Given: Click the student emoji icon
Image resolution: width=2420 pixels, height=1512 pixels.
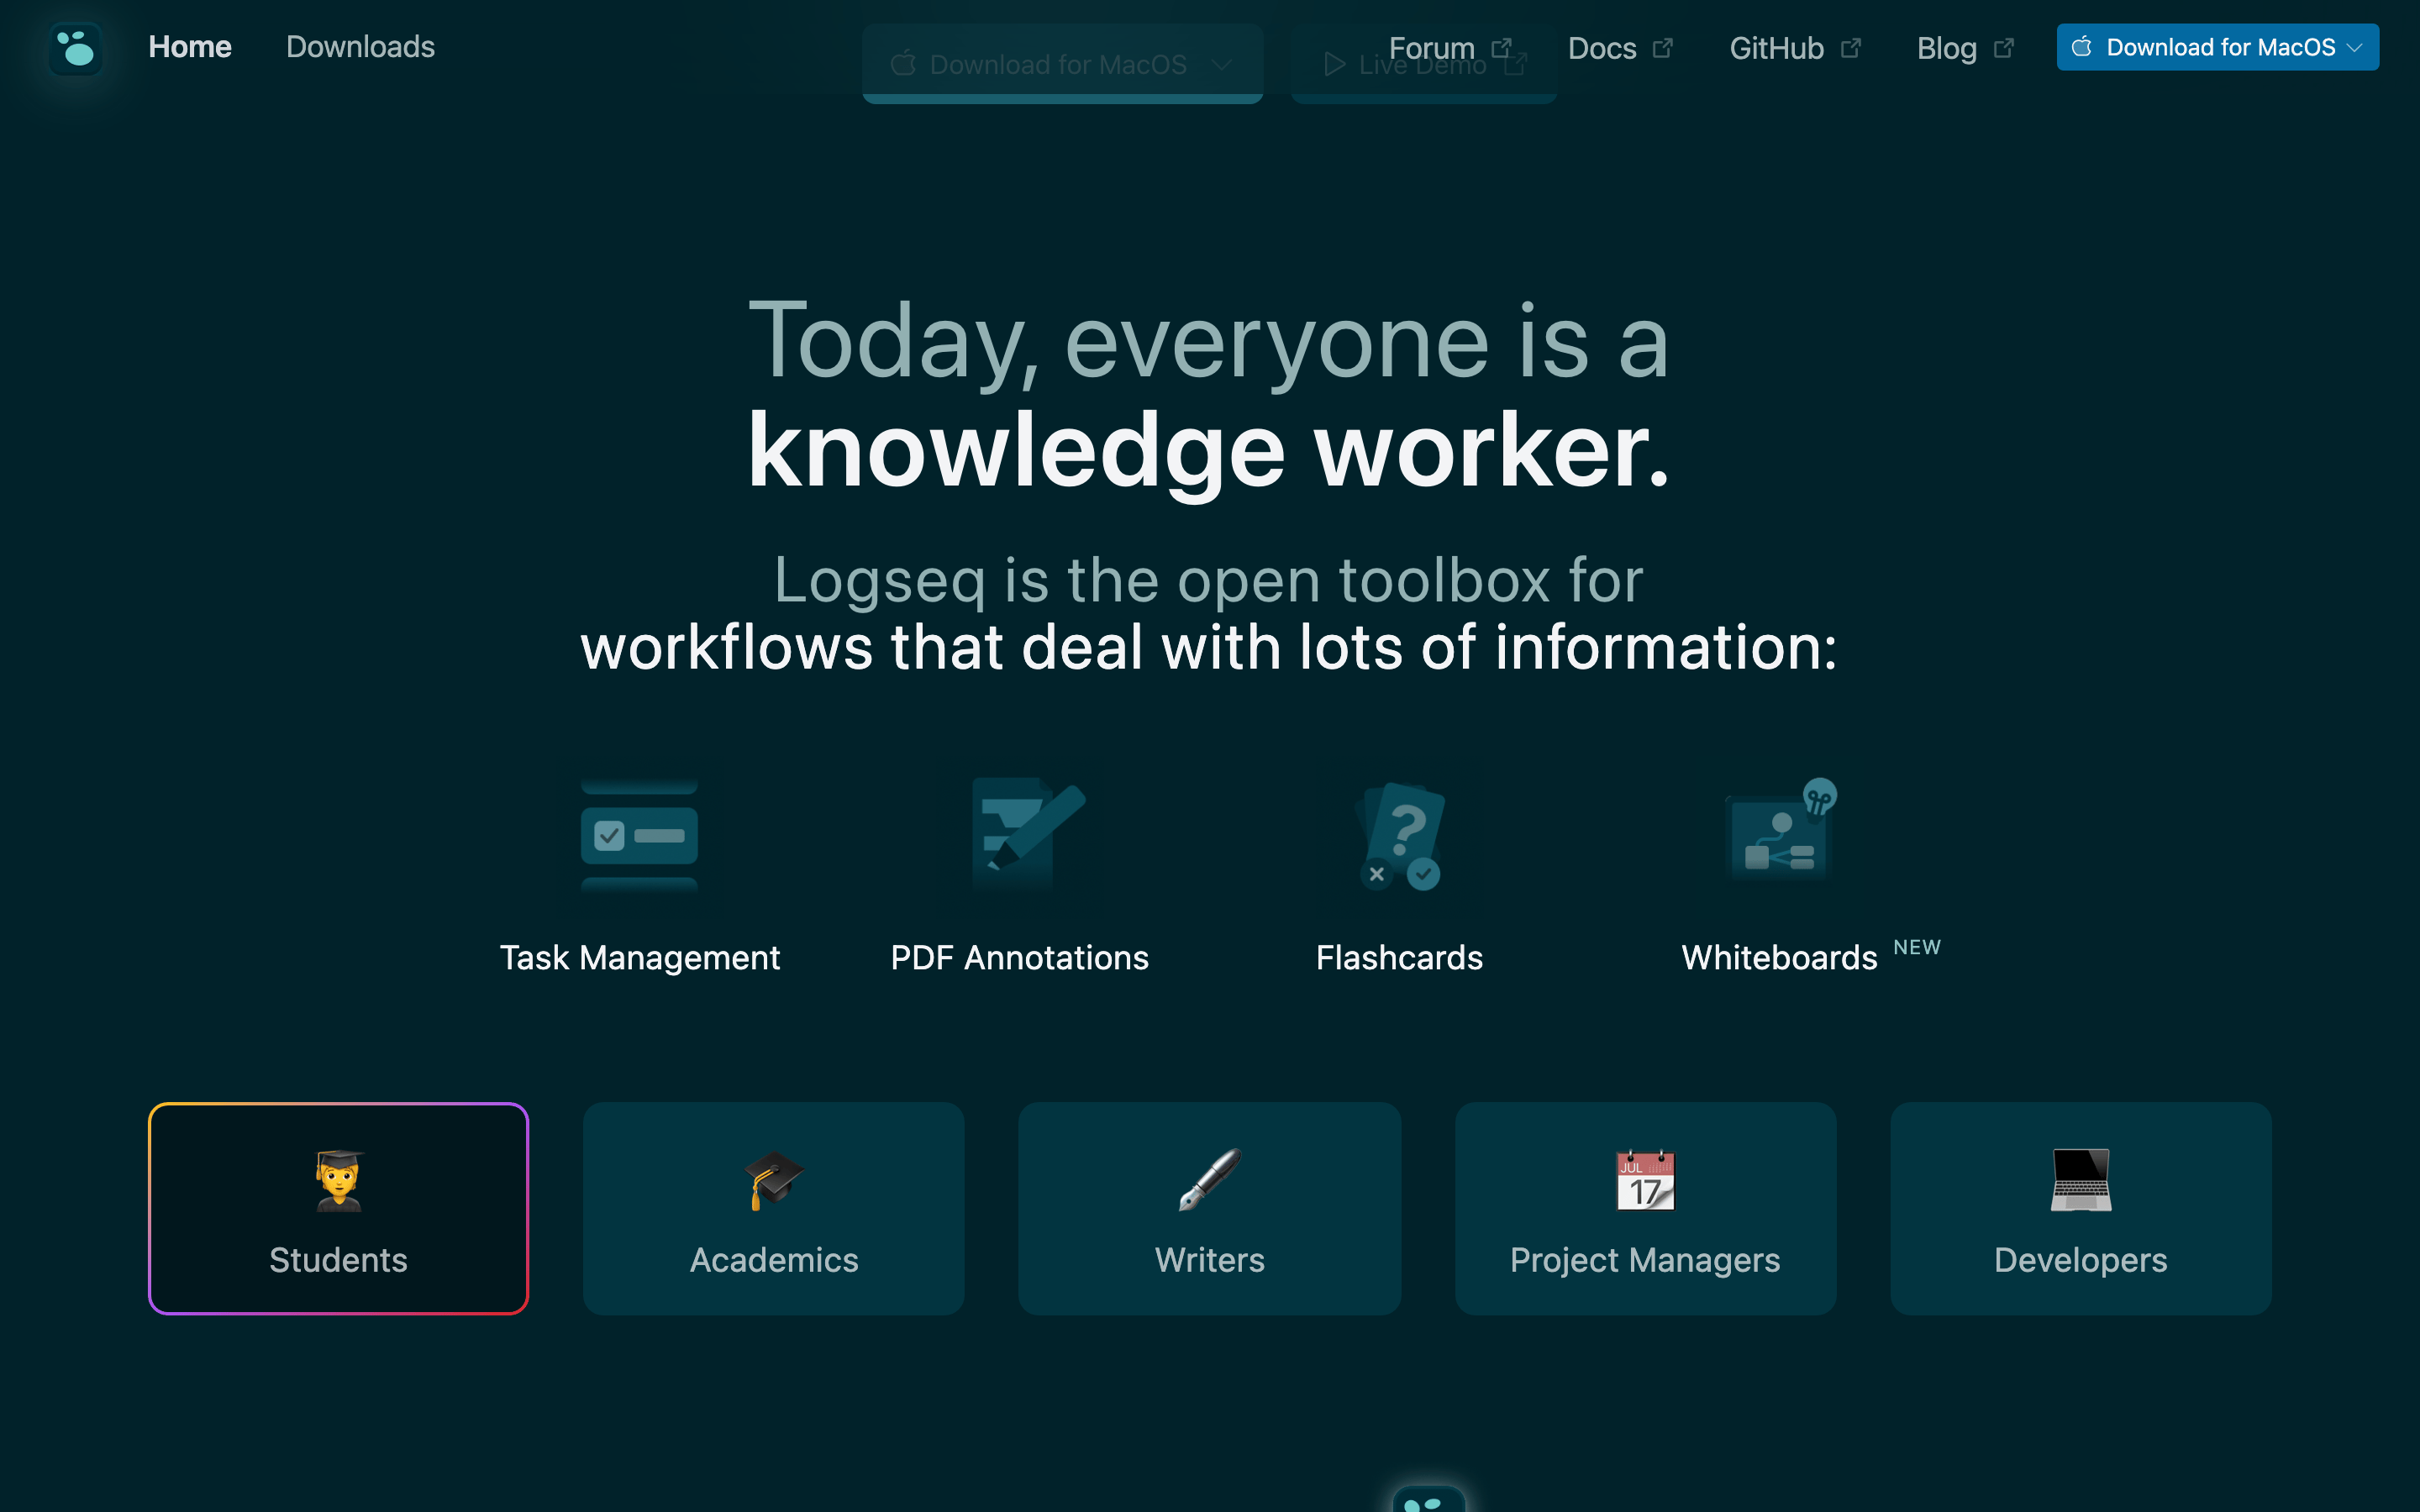Looking at the screenshot, I should point(339,1180).
